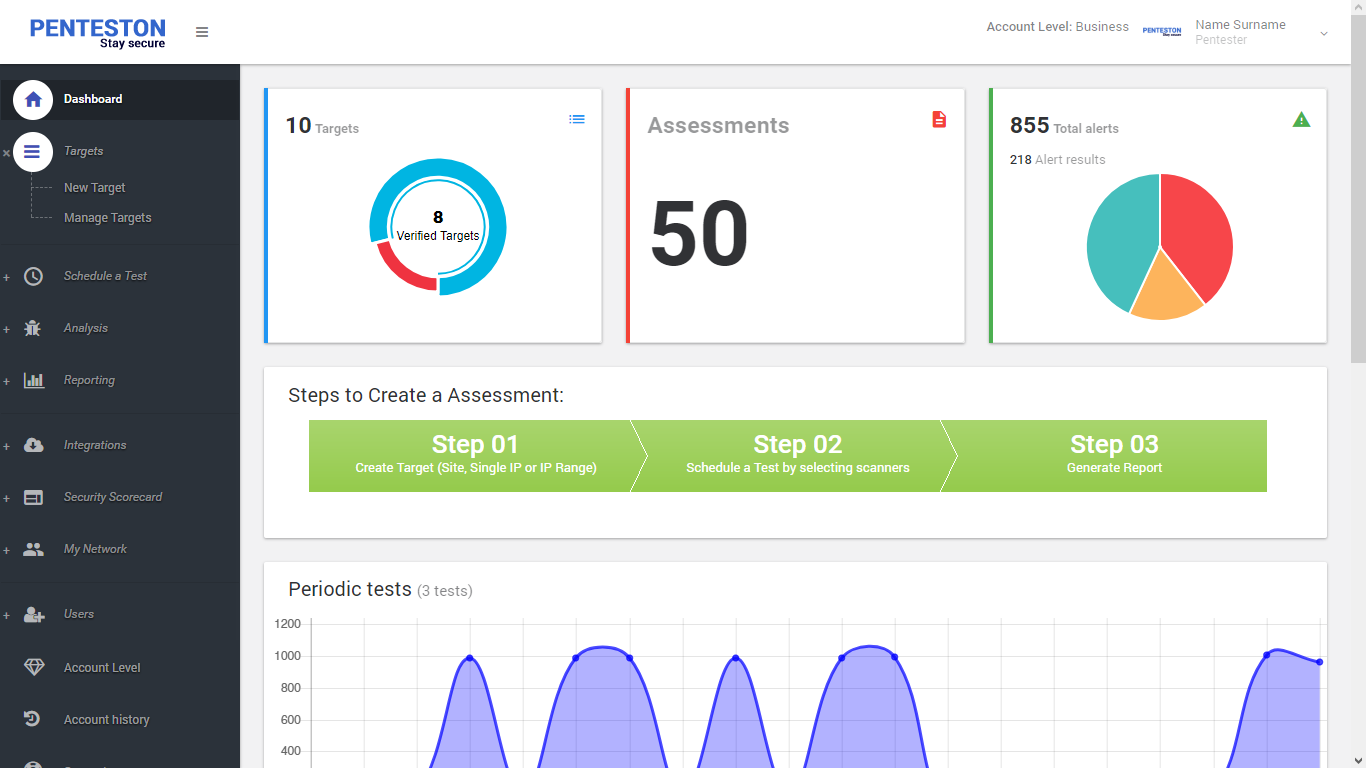Image resolution: width=1366 pixels, height=768 pixels.
Task: Click the Security Scorecard card icon
Action: coord(33,497)
